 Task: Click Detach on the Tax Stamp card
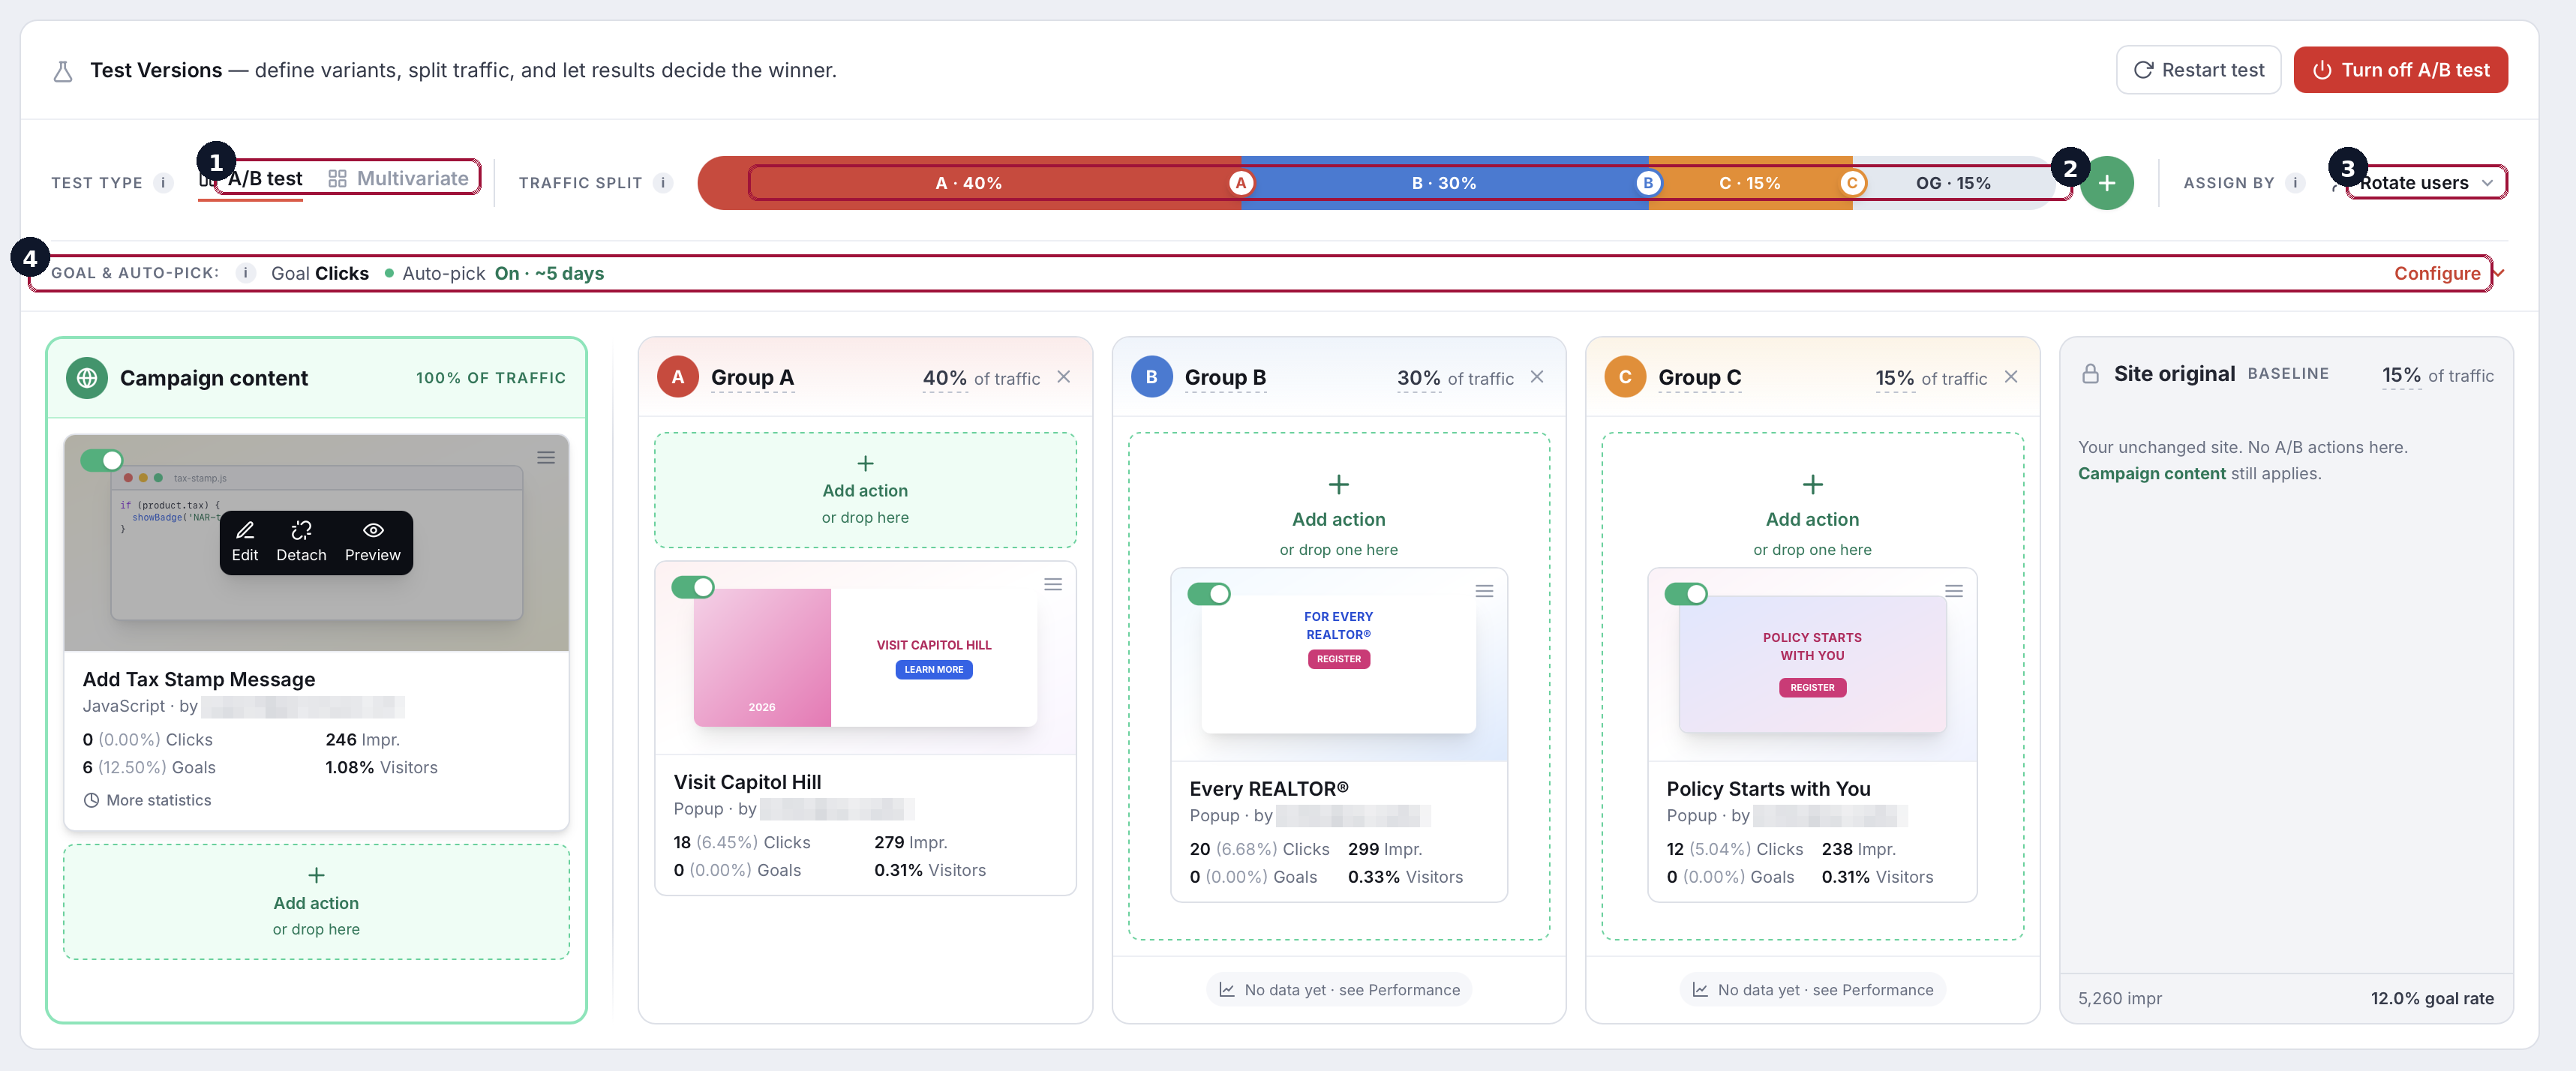pos(301,542)
